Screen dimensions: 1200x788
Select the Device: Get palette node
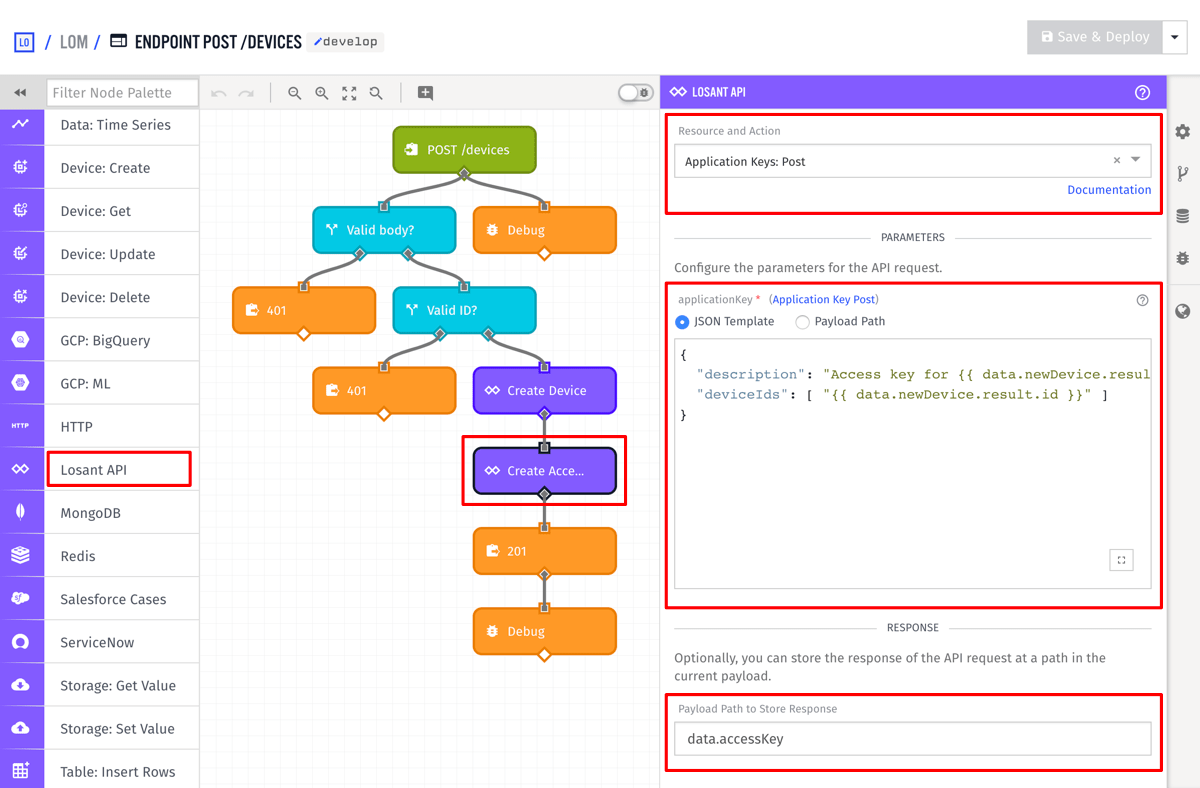(122, 211)
